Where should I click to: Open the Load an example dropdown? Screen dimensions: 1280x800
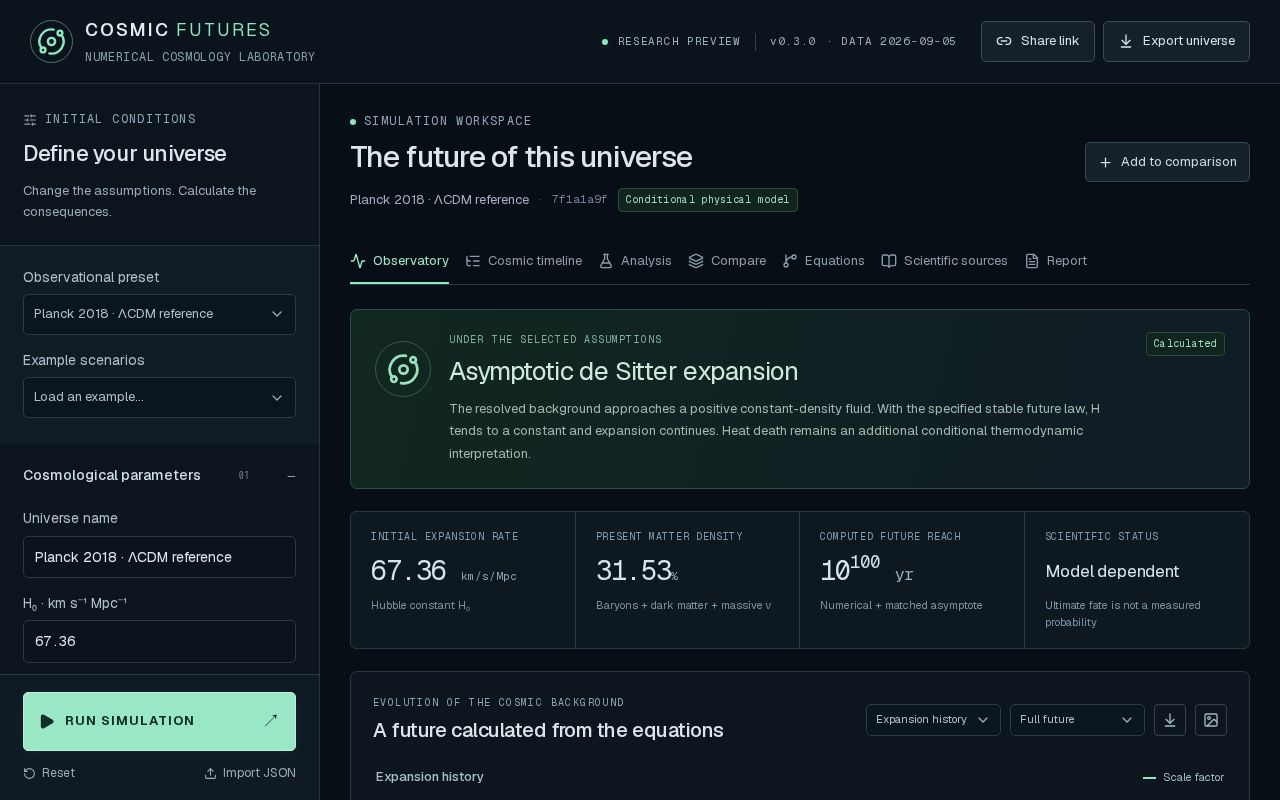[x=159, y=397]
